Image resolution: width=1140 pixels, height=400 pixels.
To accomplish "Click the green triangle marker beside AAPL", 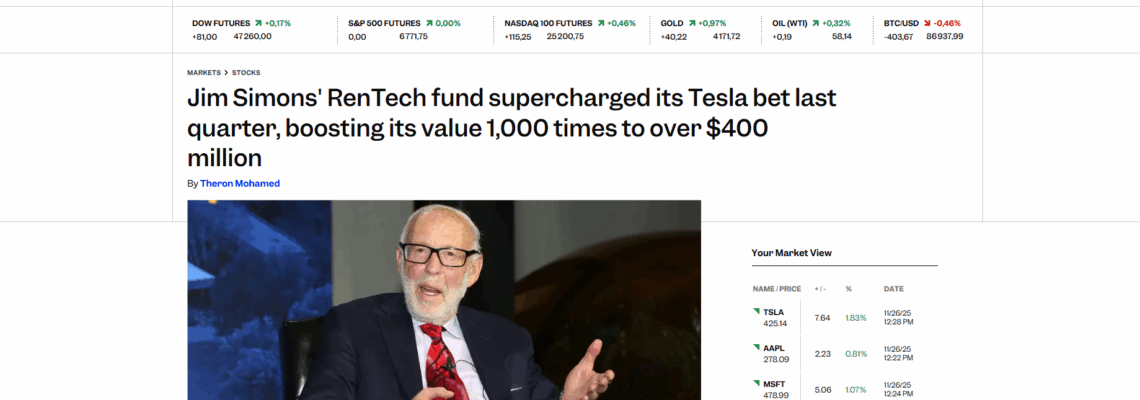I will (756, 346).
